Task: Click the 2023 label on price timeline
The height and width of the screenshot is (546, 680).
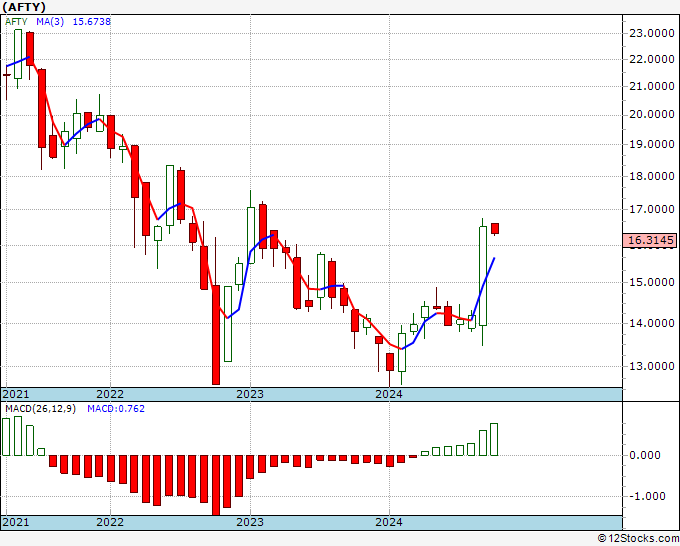Action: [250, 394]
